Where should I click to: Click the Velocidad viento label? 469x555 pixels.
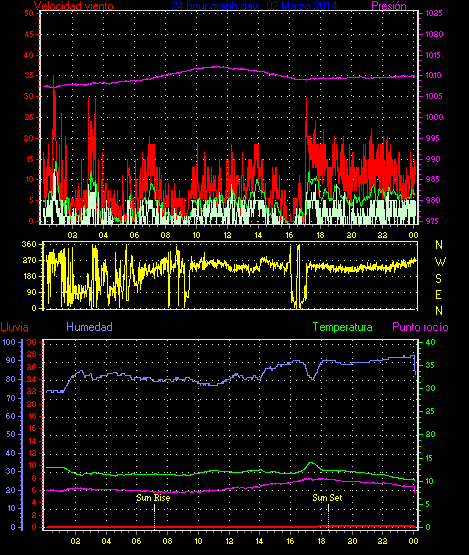74,6
